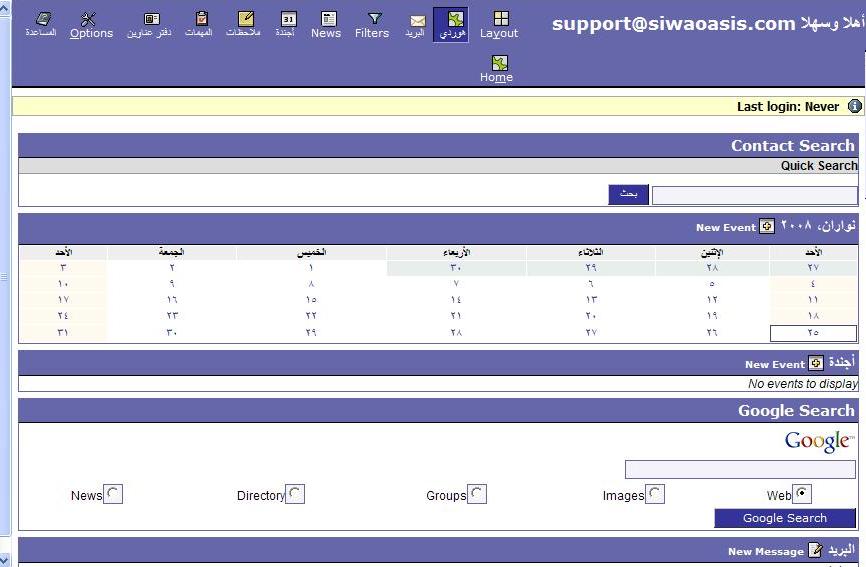Open the البريد mail envelope icon

click(417, 21)
